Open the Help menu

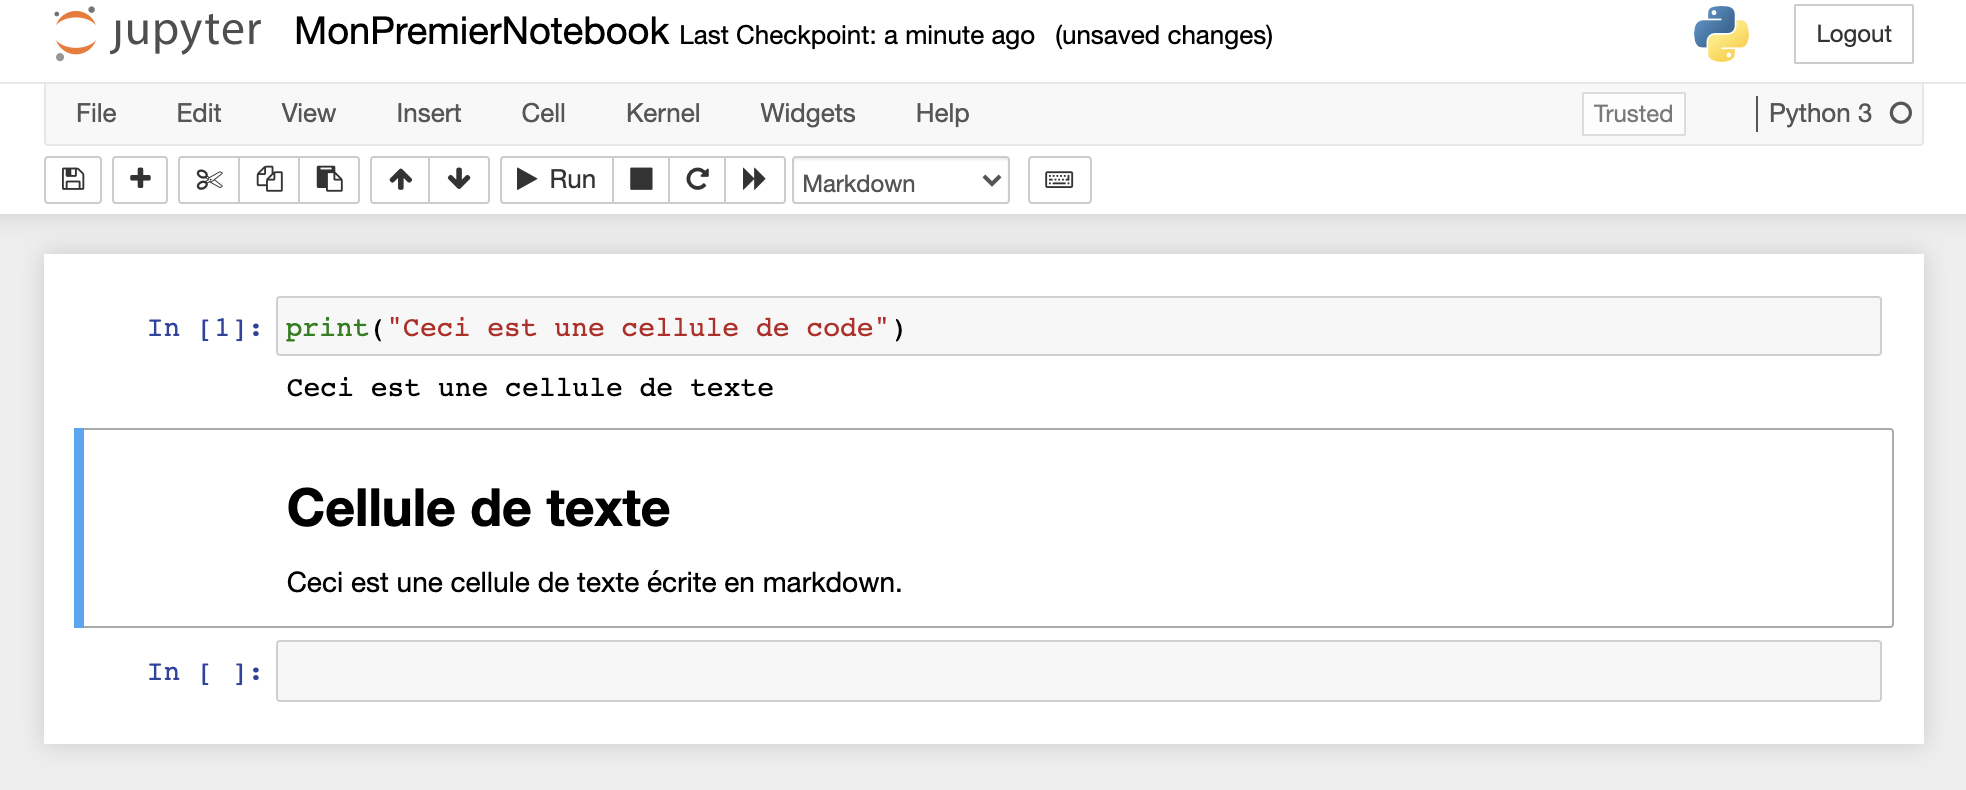(942, 113)
